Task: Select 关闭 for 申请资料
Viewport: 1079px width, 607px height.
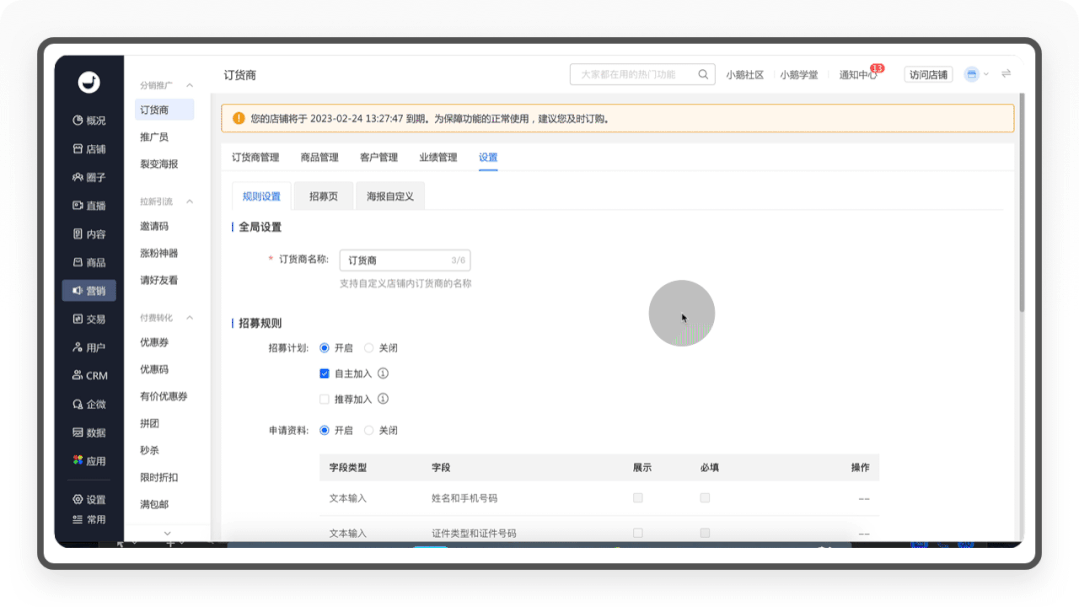Action: coord(369,430)
